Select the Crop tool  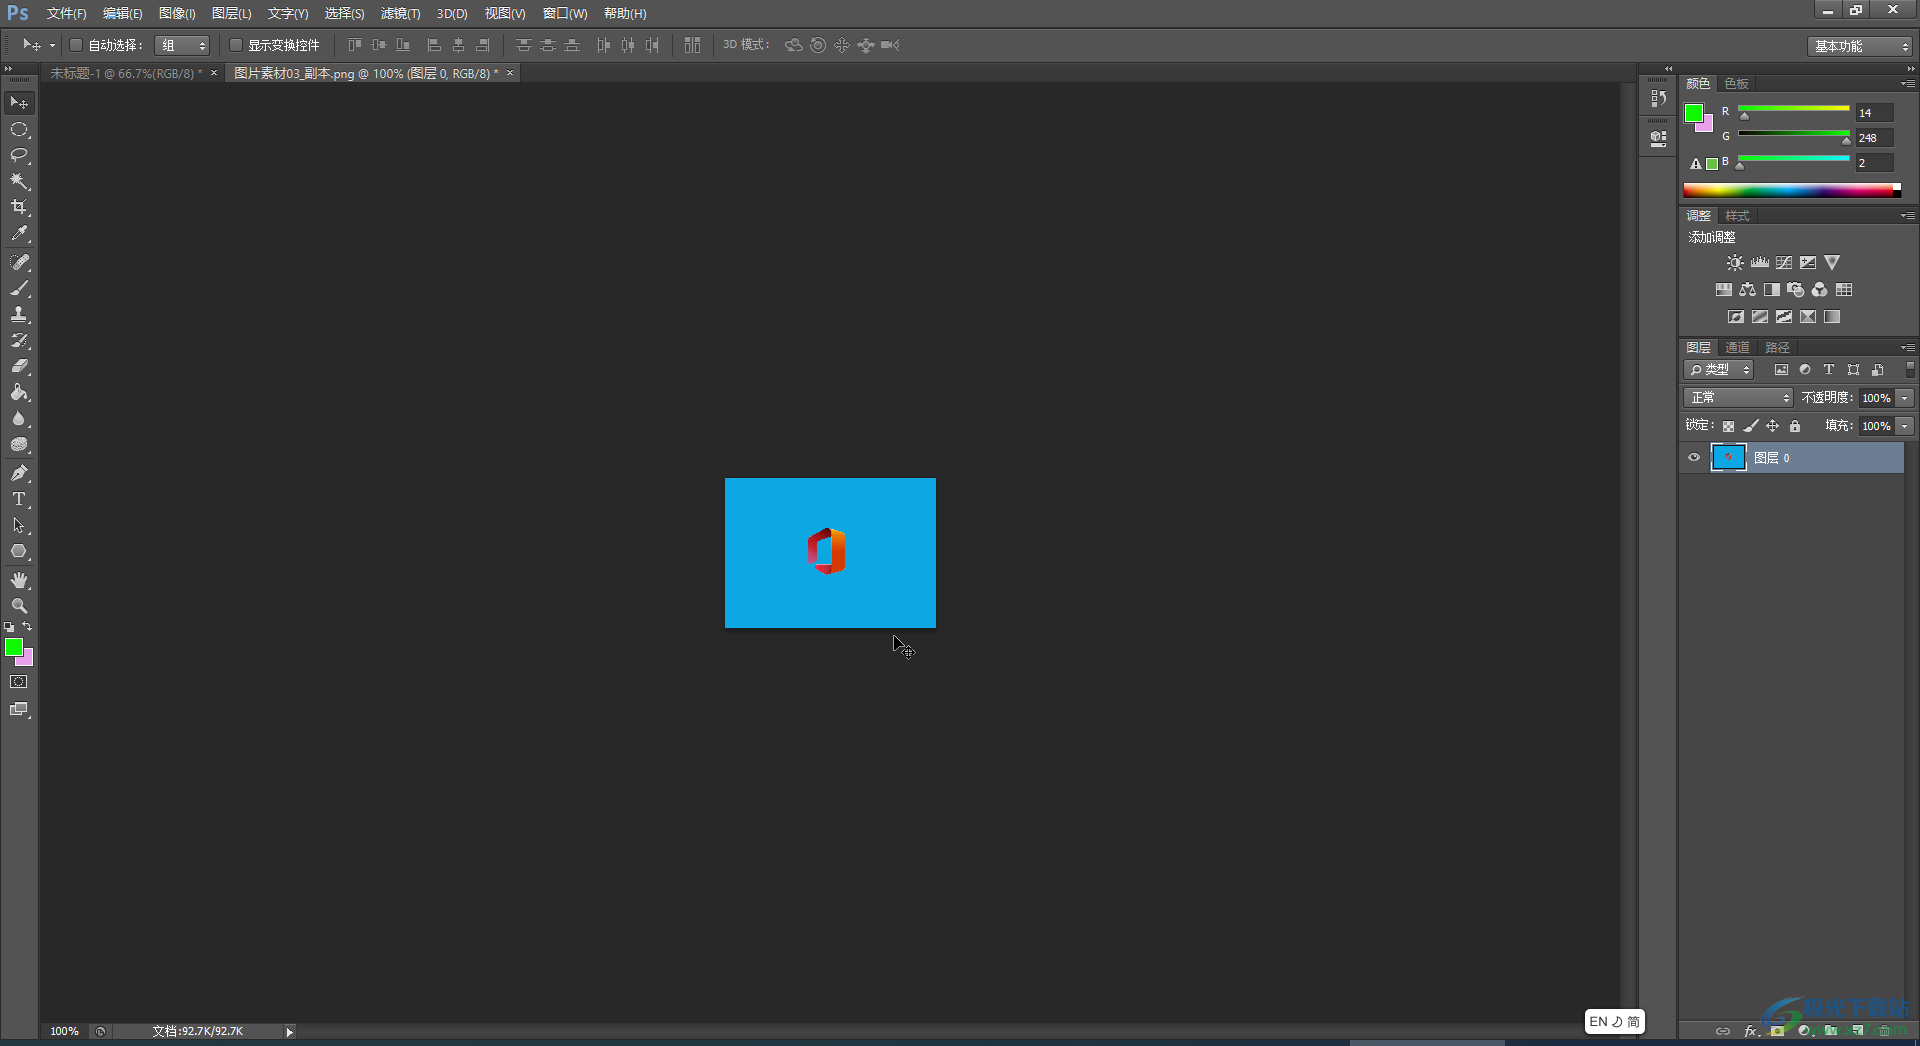pyautogui.click(x=19, y=208)
